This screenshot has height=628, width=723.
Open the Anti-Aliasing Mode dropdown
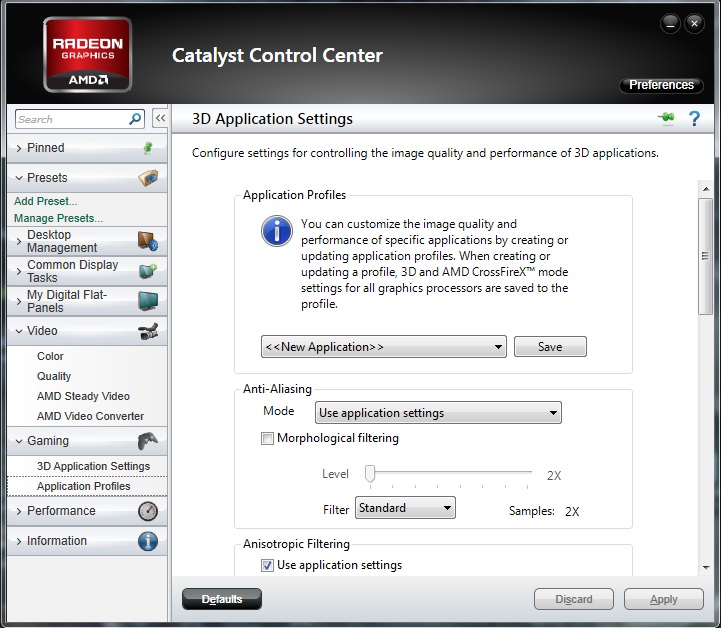pyautogui.click(x=438, y=413)
